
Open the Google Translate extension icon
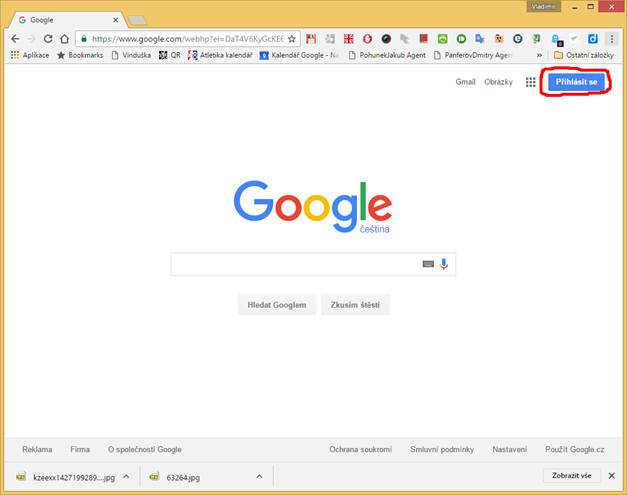pos(480,39)
